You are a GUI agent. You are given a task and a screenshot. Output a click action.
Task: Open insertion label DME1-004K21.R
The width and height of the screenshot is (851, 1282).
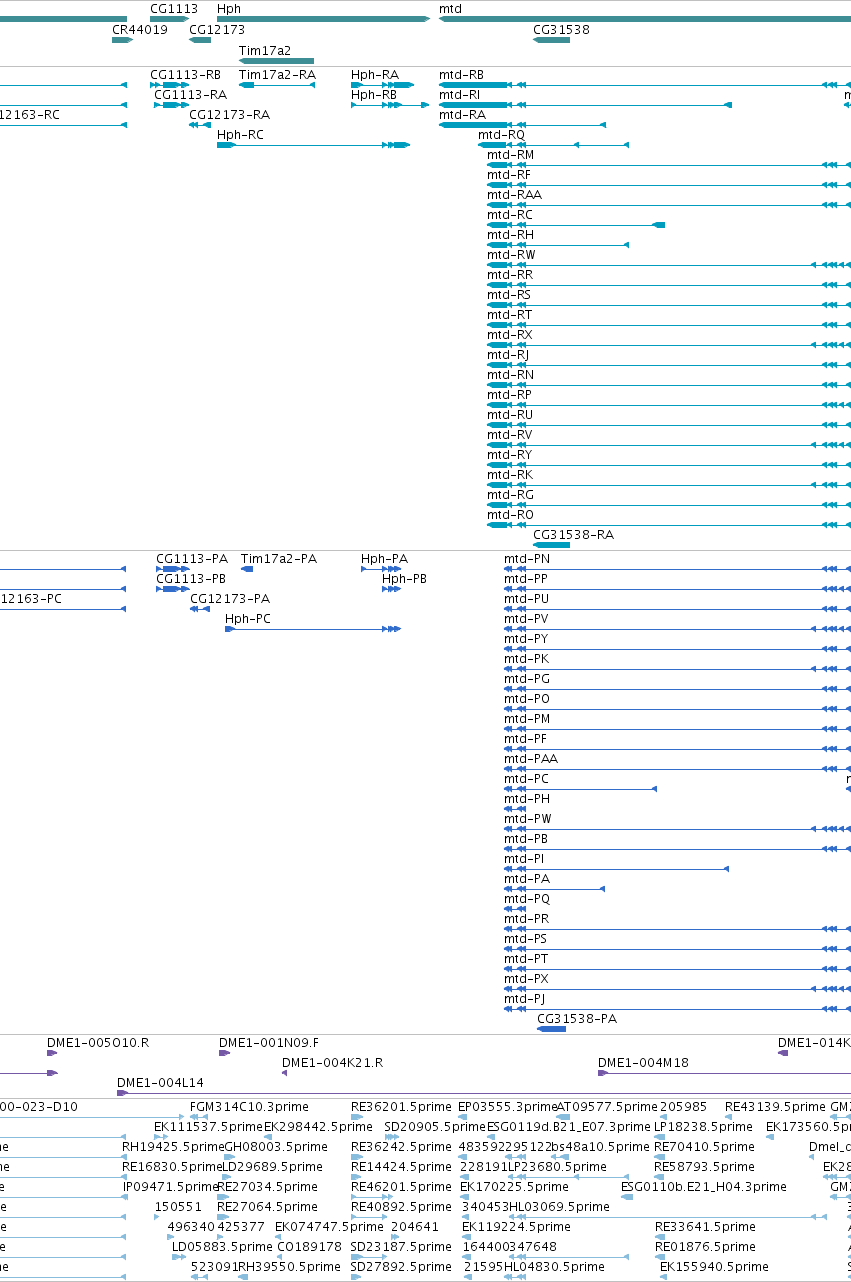(333, 1063)
